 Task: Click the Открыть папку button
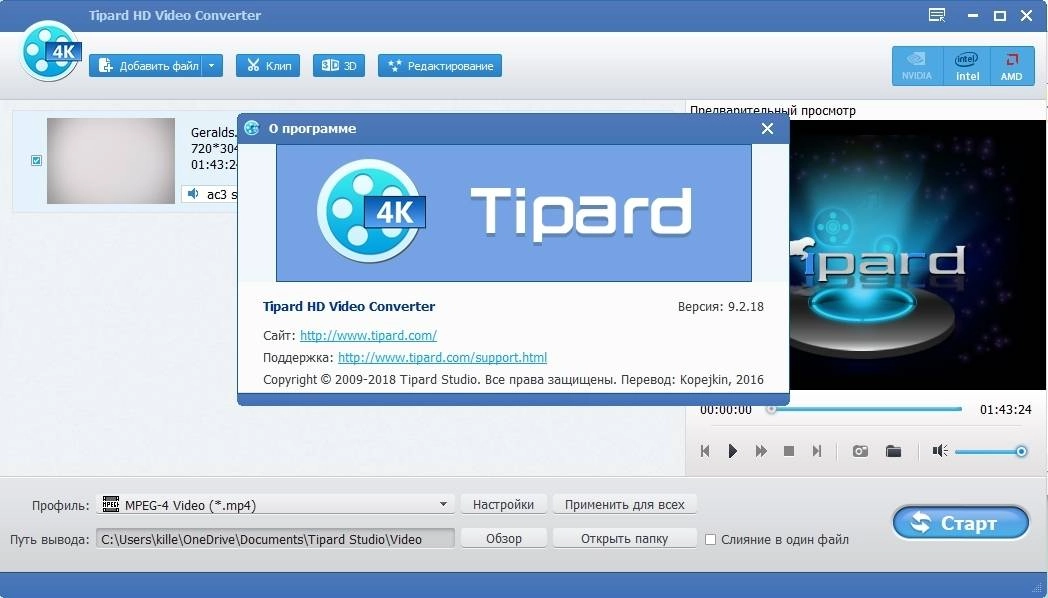click(x=624, y=539)
